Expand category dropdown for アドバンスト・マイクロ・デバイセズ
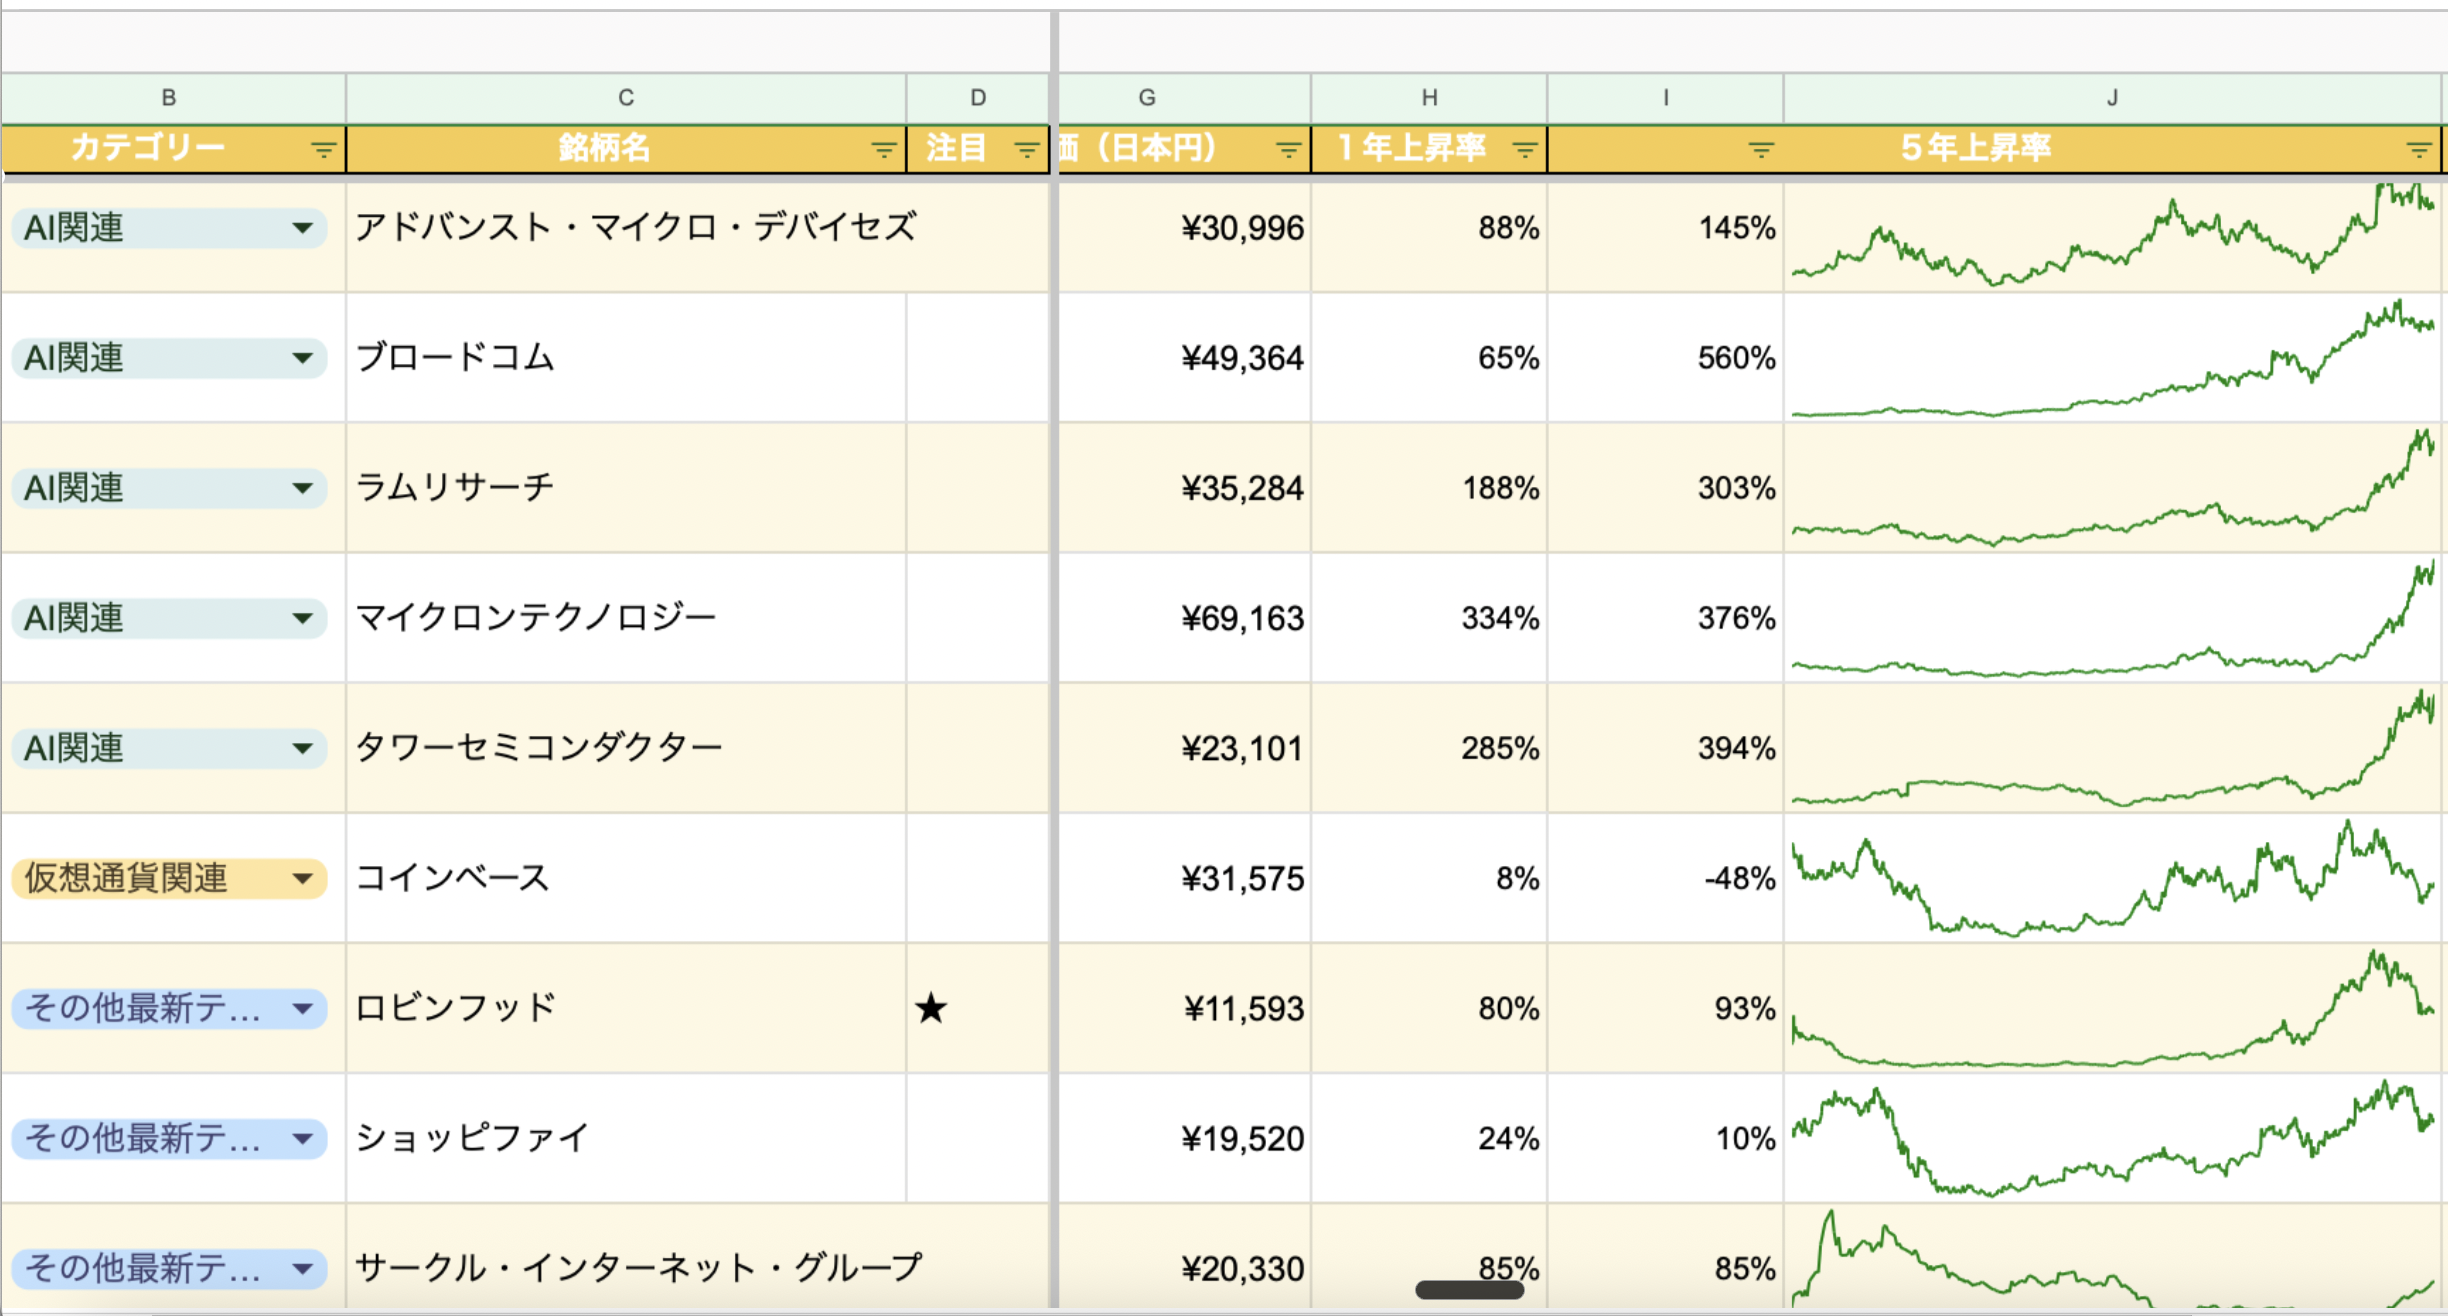The width and height of the screenshot is (2448, 1316). 302,228
